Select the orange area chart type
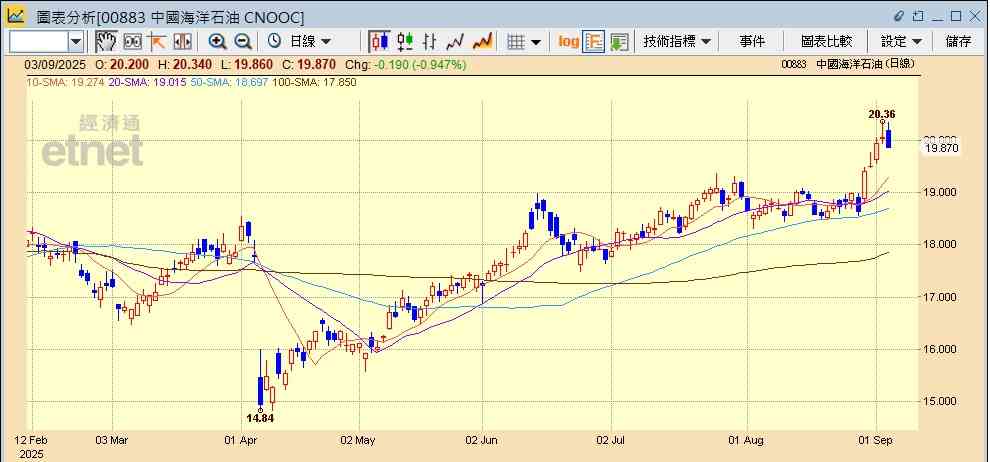The image size is (990, 462). [x=482, y=42]
